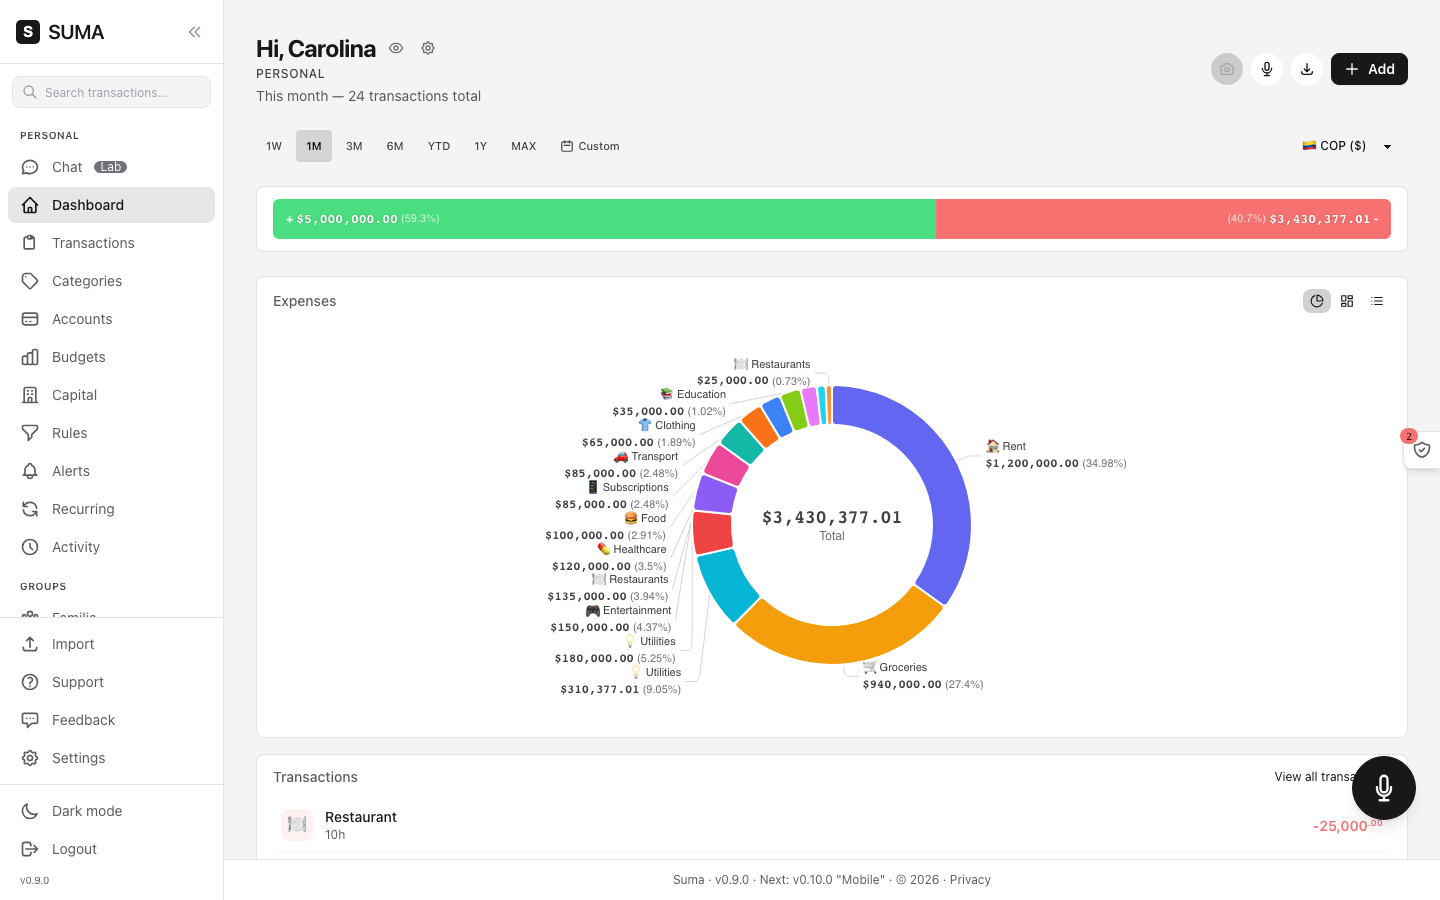Click the -25,000 transaction amount
The height and width of the screenshot is (900, 1440).
tap(1347, 825)
